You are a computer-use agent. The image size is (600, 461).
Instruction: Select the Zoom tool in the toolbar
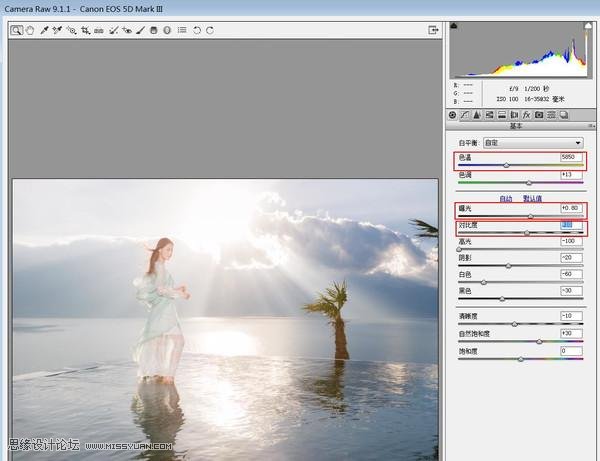tap(17, 30)
